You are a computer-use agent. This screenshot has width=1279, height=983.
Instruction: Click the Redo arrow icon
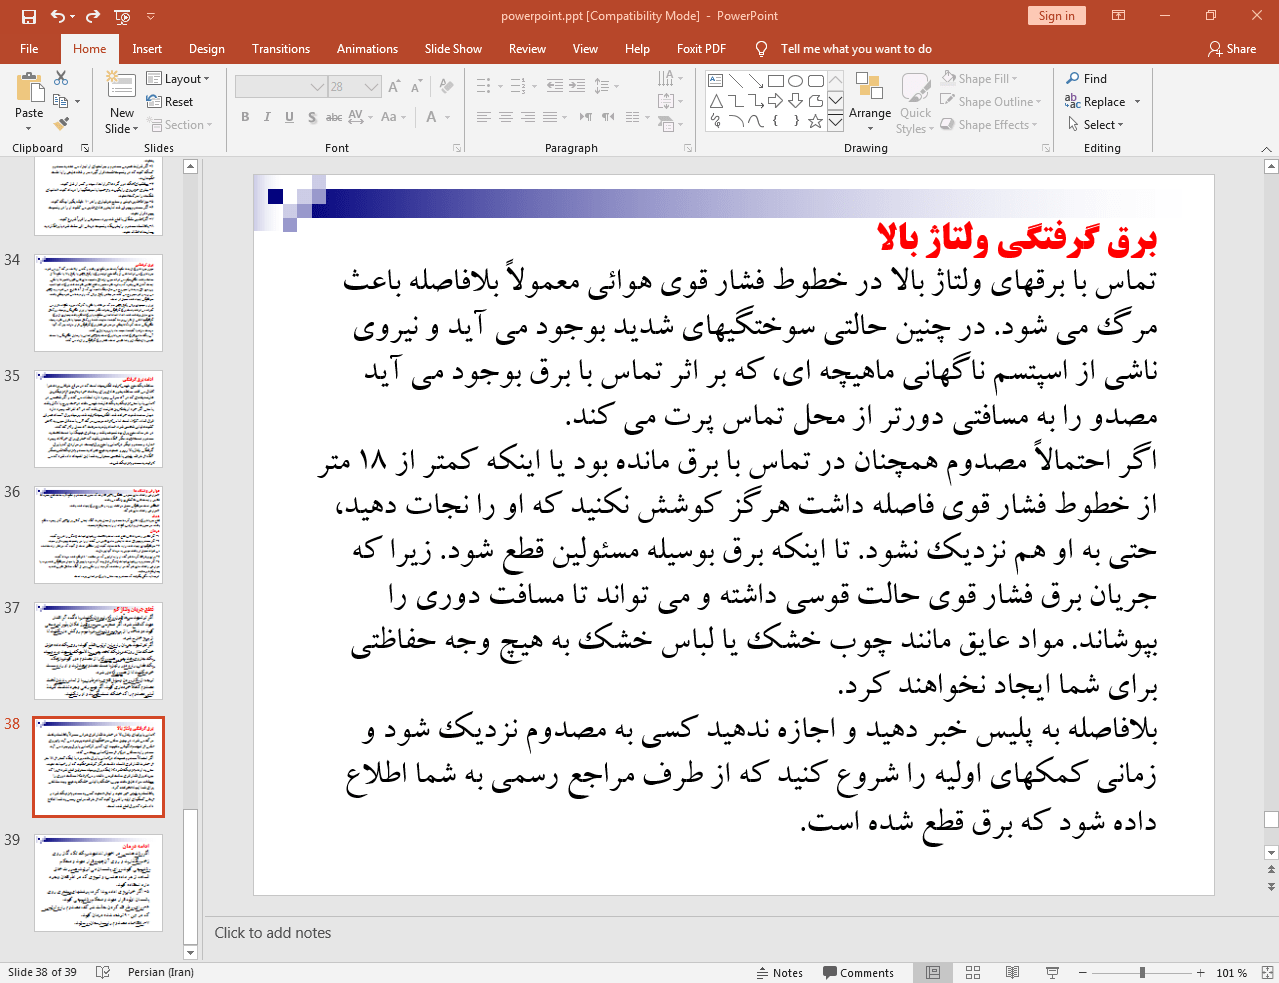click(x=93, y=16)
